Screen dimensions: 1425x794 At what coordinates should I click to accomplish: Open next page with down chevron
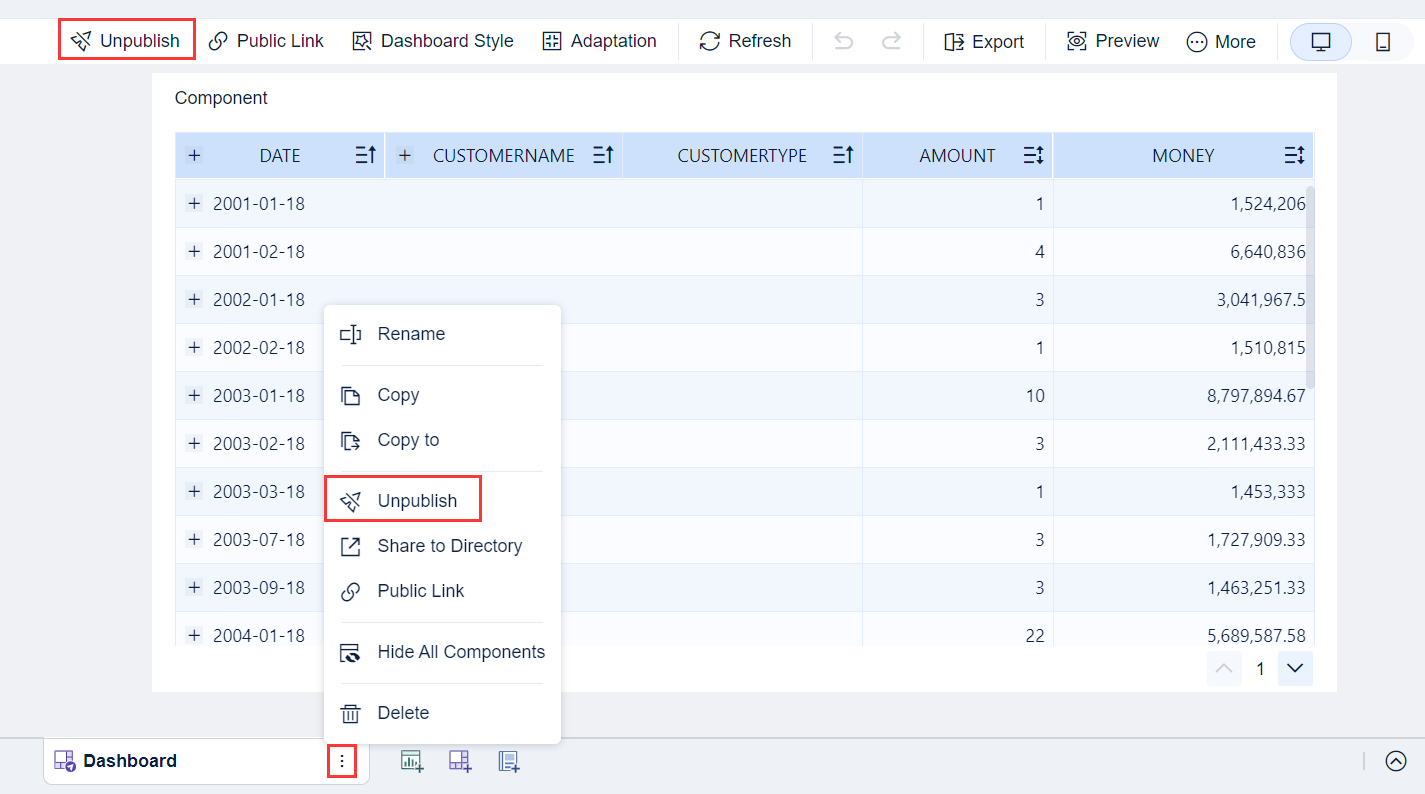click(1295, 668)
